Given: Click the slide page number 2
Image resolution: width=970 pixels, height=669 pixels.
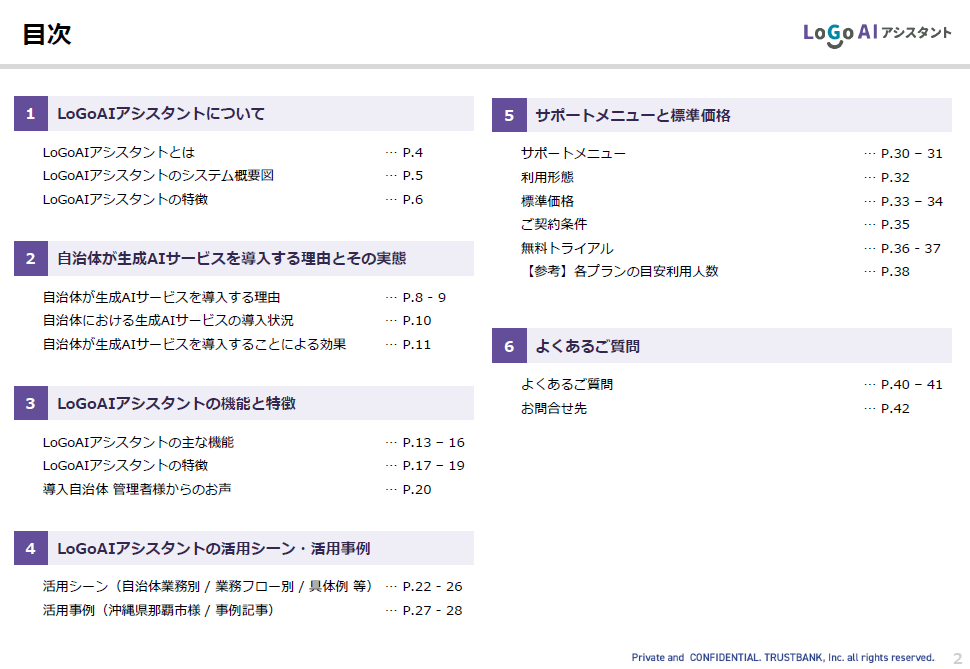Looking at the screenshot, I should 958,658.
